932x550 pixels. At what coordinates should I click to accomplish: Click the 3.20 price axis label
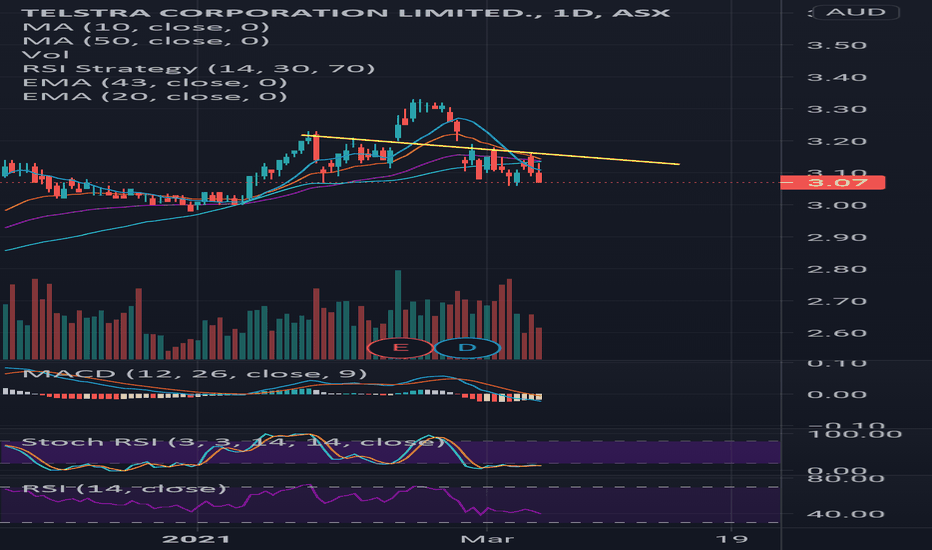coord(837,142)
